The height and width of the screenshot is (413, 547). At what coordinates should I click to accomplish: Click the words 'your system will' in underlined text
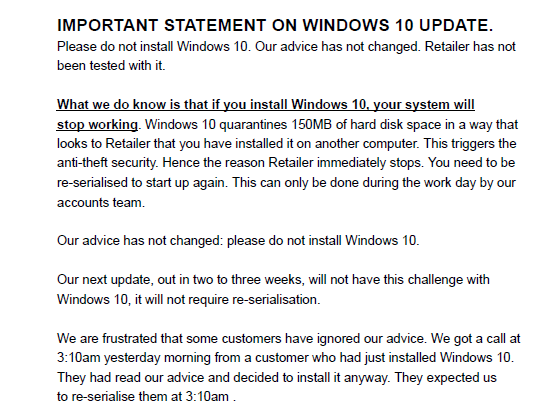coord(424,105)
